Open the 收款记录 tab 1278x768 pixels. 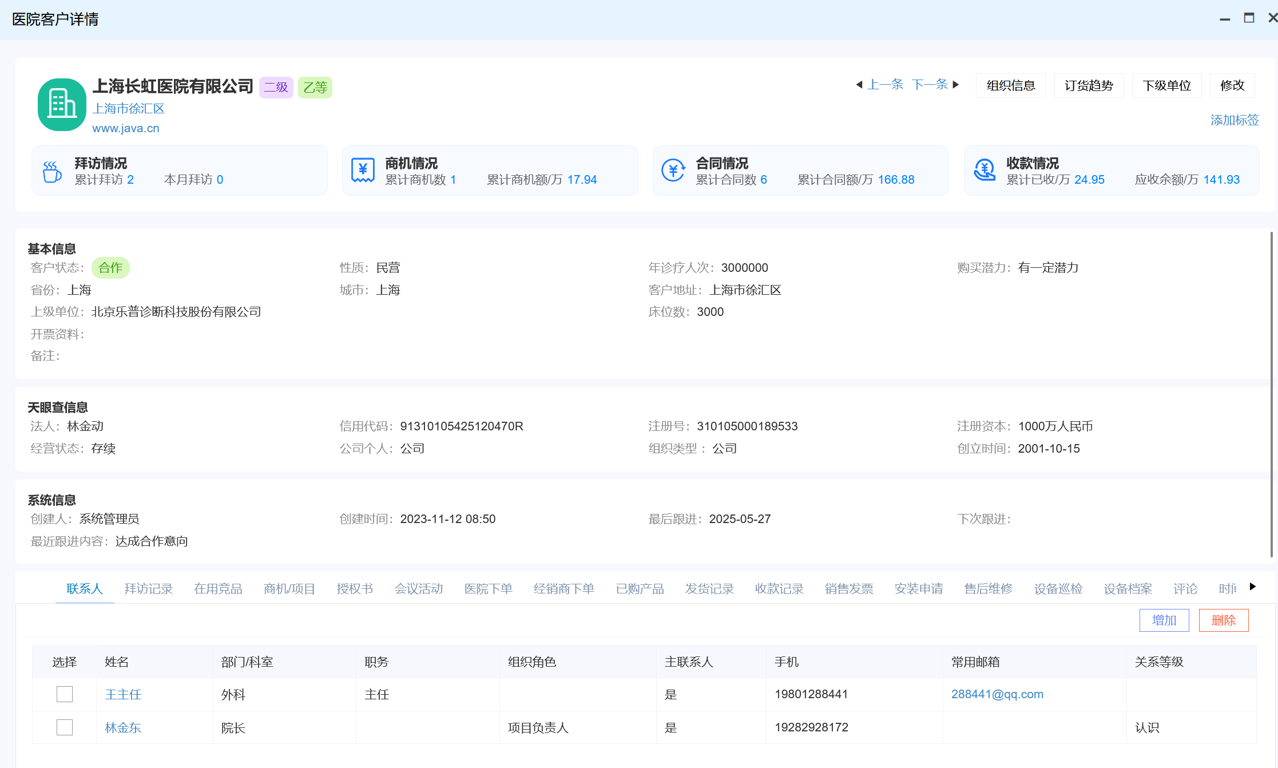[x=779, y=589]
